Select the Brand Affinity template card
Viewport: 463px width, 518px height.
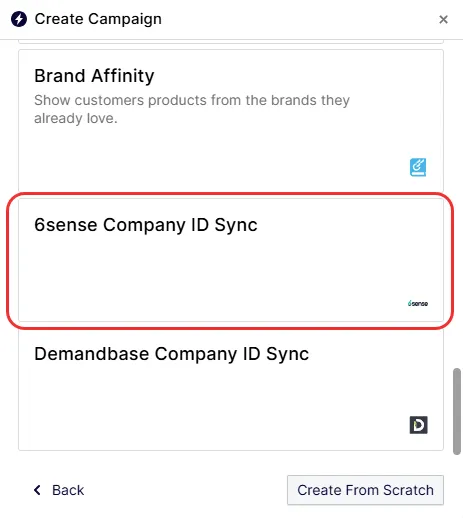[231, 121]
